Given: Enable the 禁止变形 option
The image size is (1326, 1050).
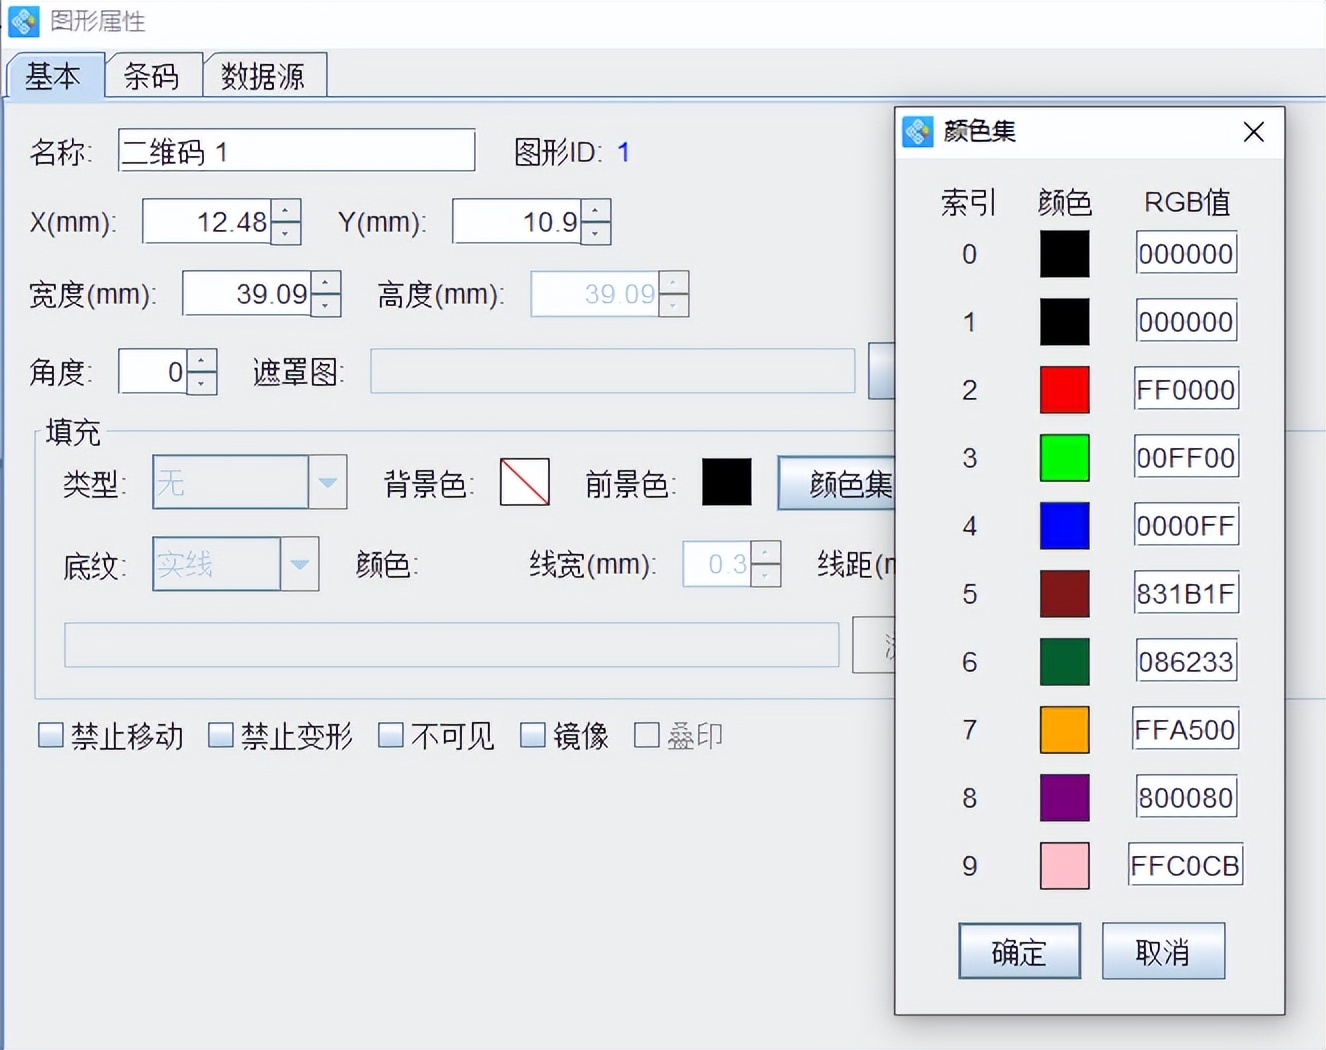Looking at the screenshot, I should 220,735.
